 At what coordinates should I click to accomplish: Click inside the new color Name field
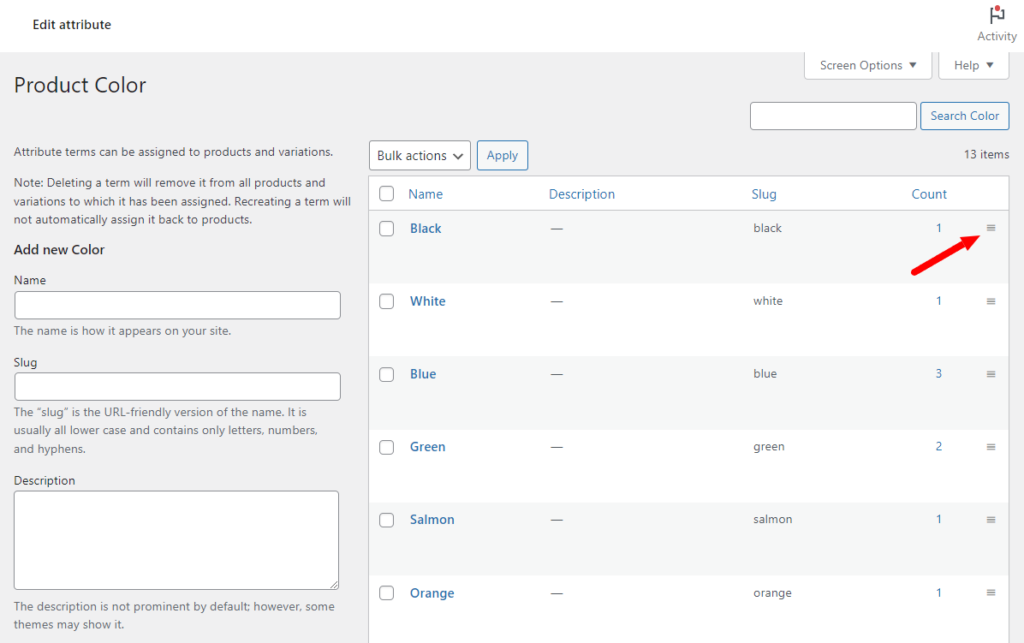coord(177,304)
